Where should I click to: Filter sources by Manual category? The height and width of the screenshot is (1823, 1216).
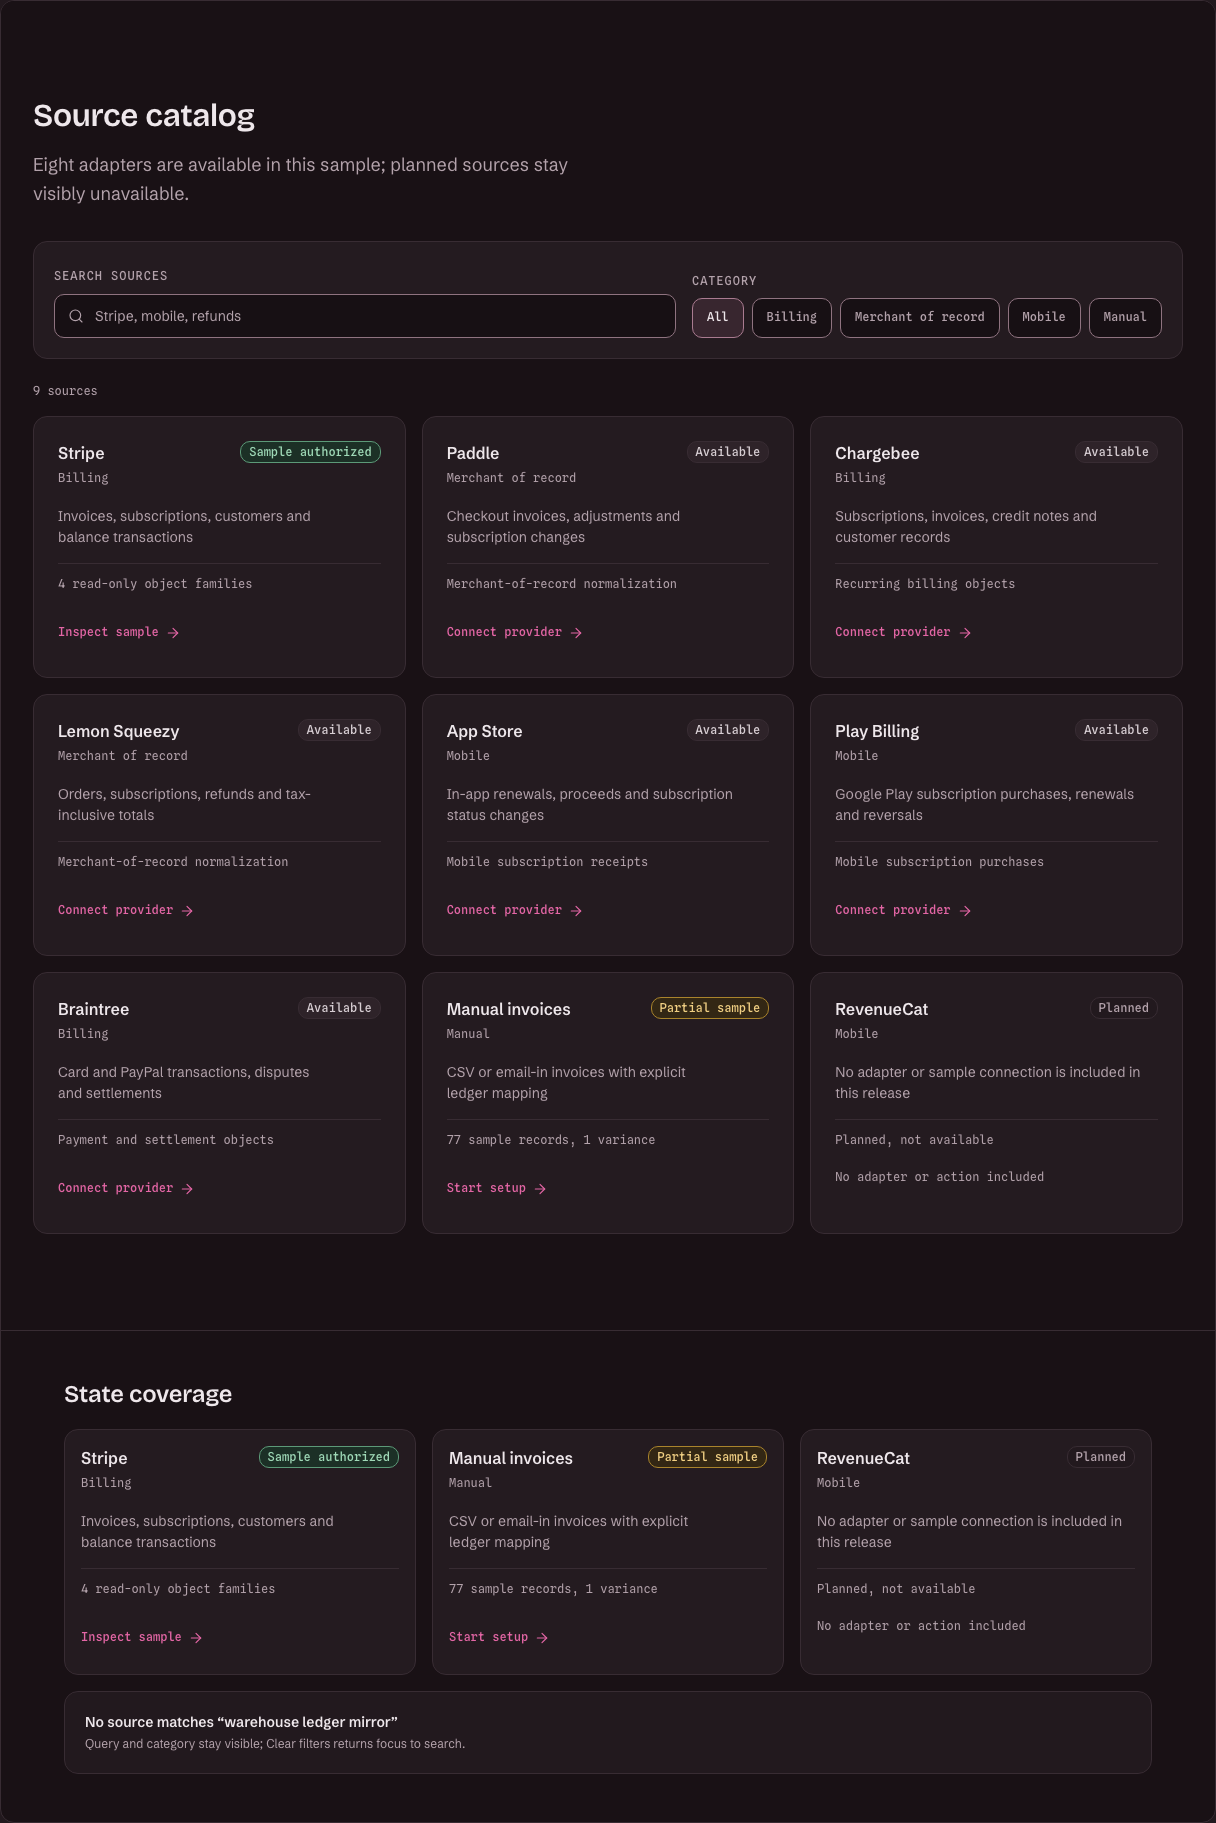1125,317
